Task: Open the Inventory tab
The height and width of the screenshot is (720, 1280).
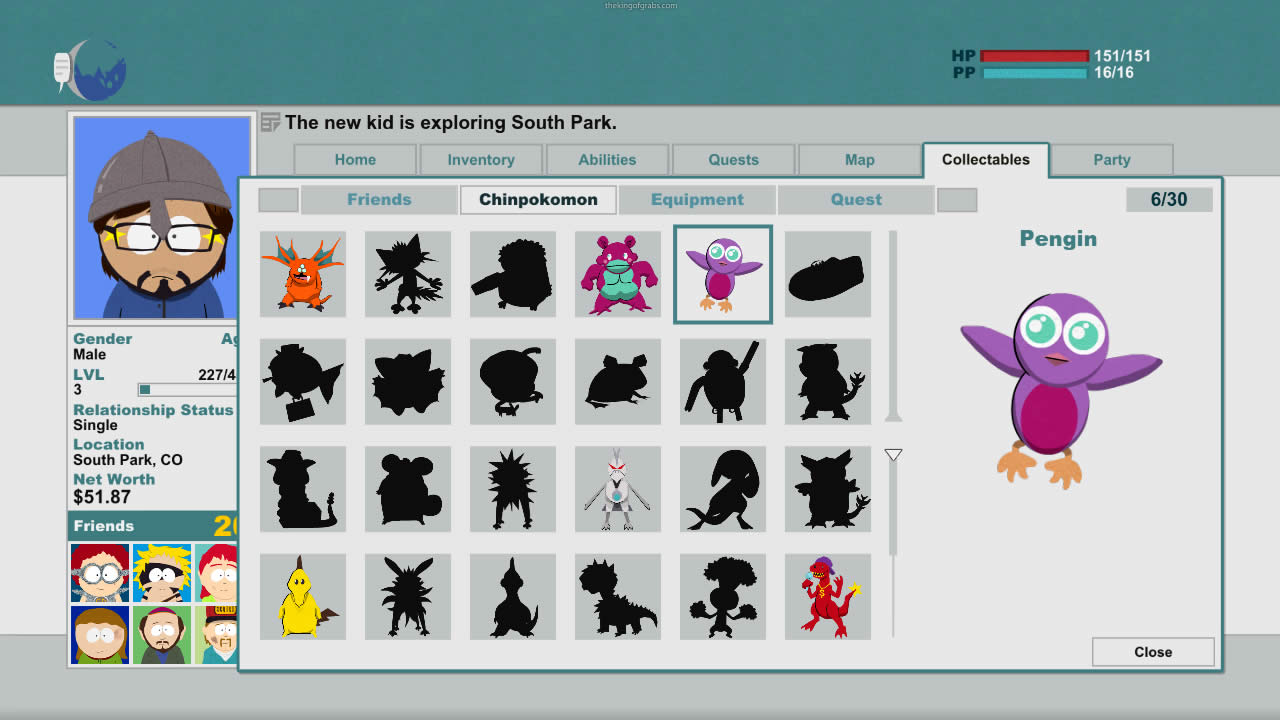Action: [x=481, y=160]
